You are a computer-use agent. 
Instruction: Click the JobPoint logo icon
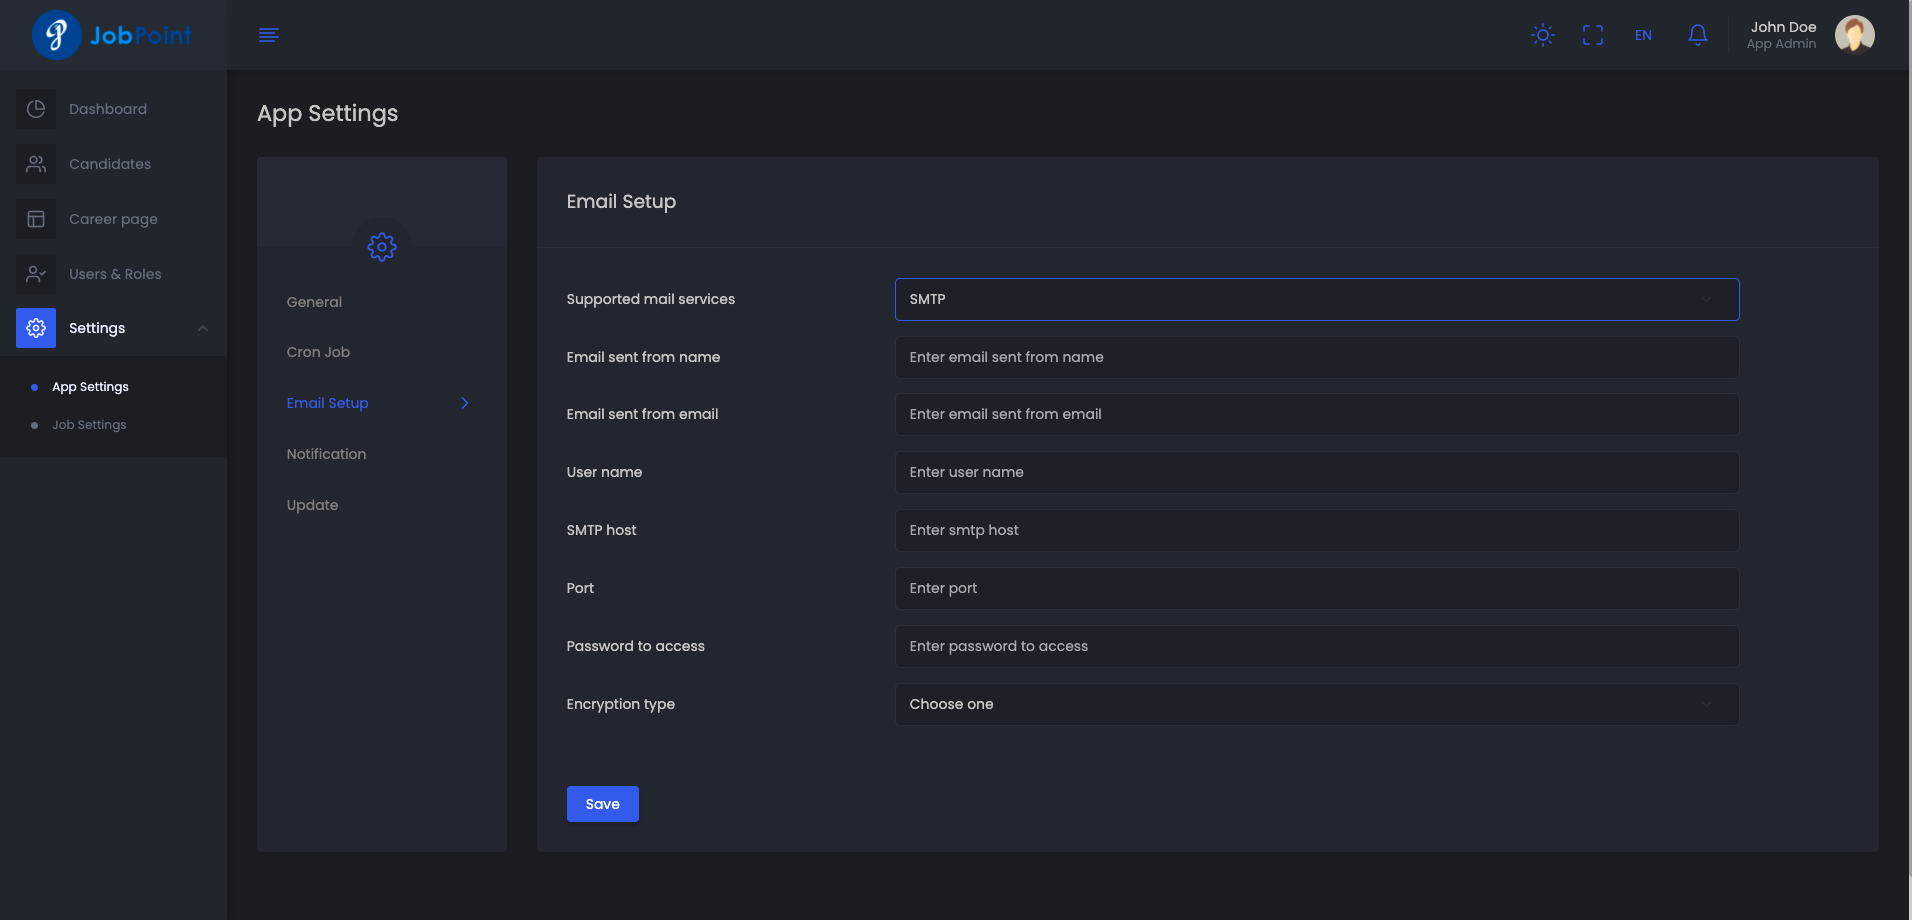(x=57, y=35)
